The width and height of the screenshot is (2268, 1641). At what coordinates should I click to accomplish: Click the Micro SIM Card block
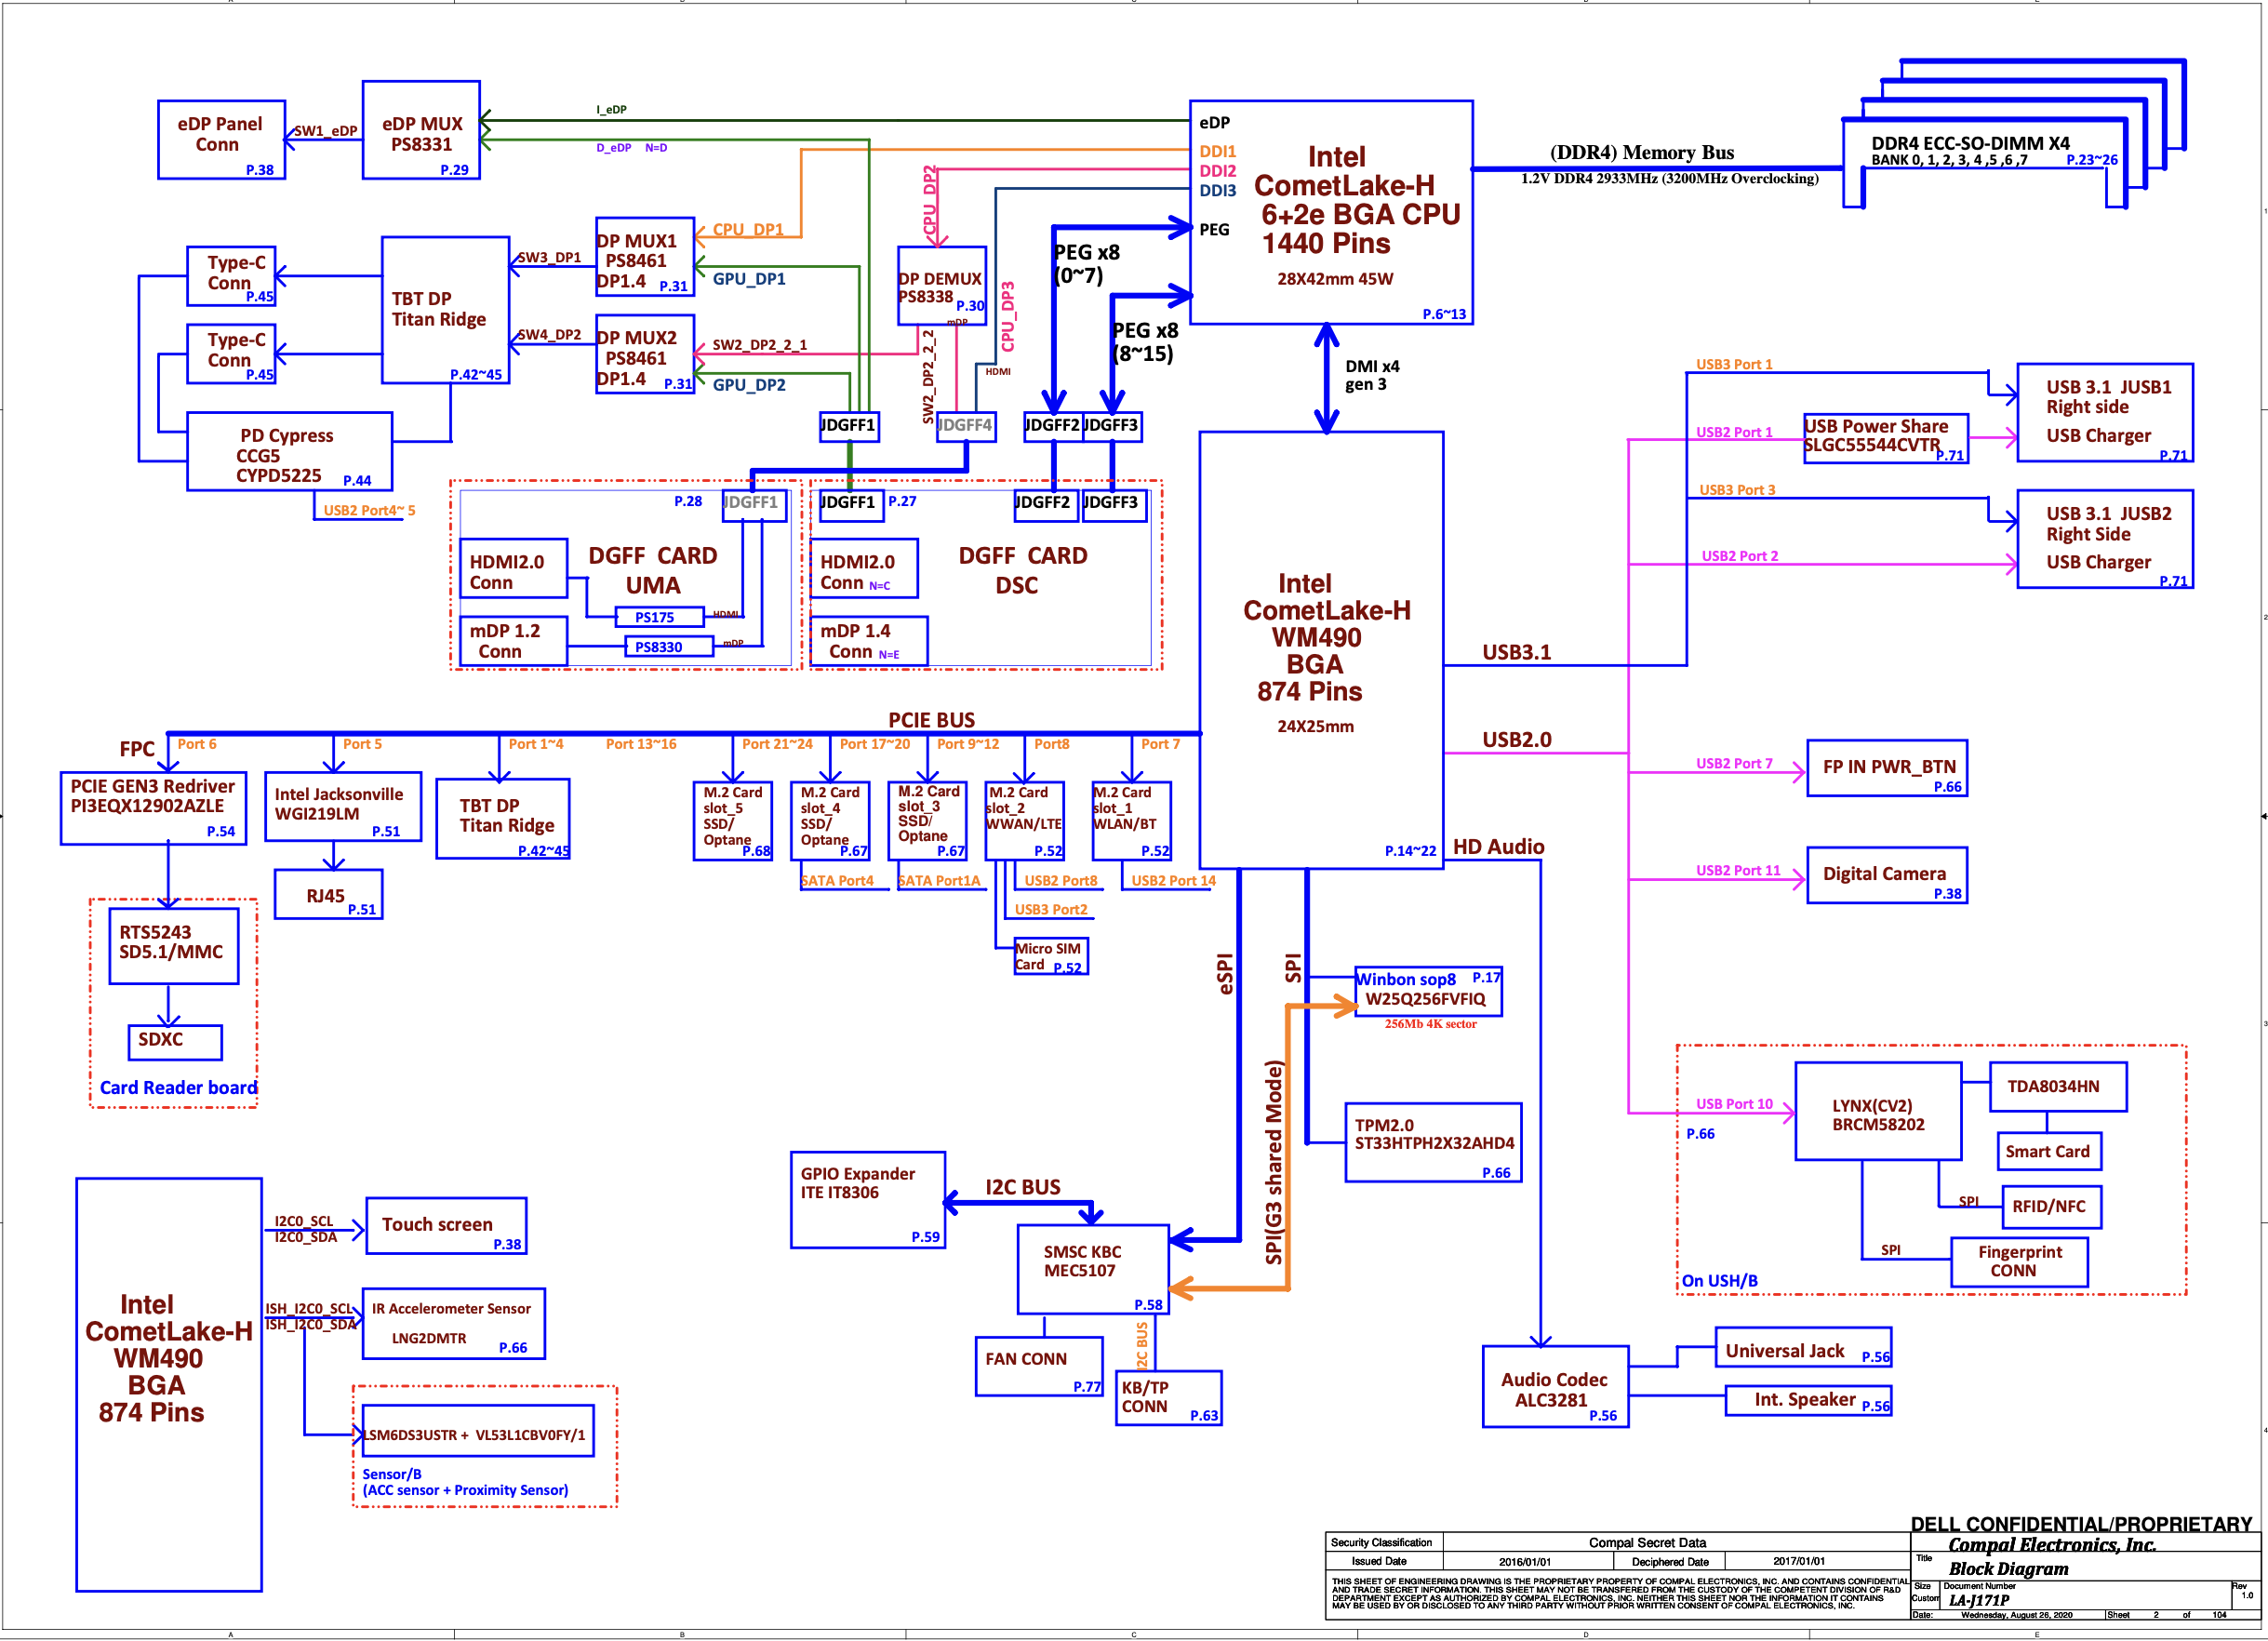coord(1050,956)
